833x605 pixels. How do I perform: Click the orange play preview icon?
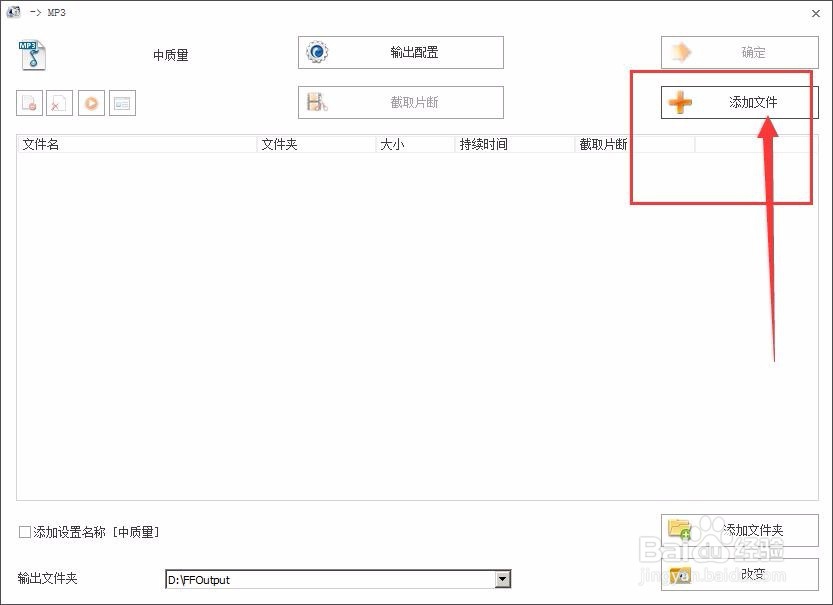click(91, 103)
